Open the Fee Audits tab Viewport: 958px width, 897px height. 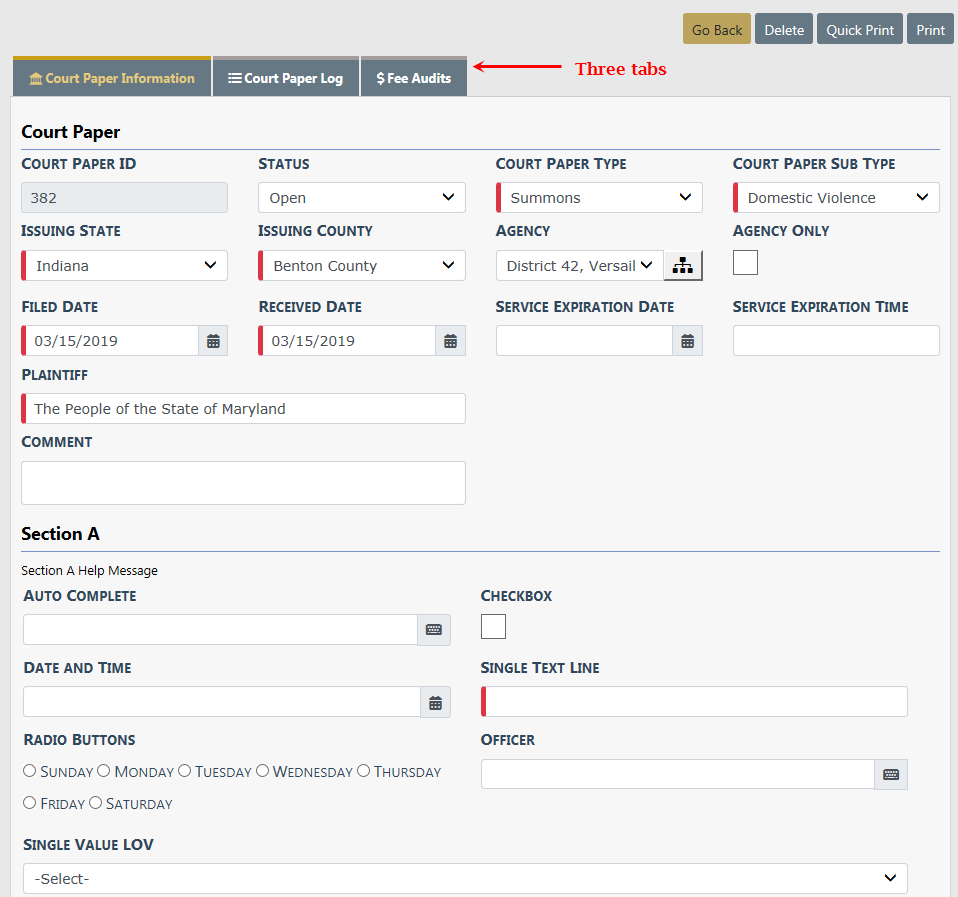414,78
